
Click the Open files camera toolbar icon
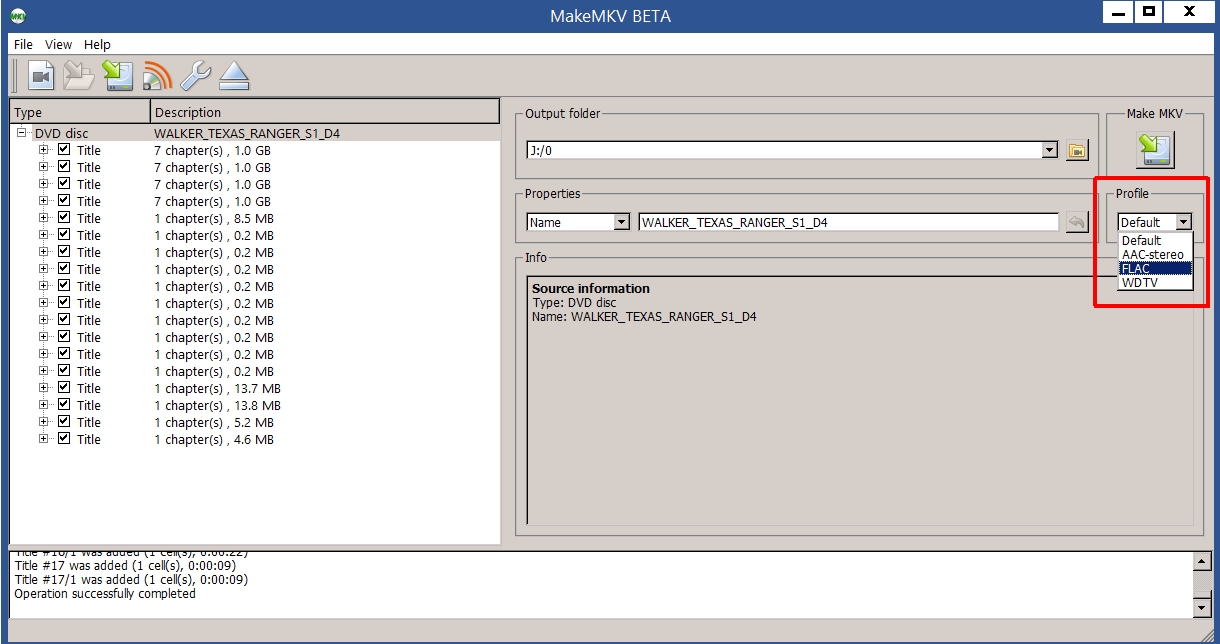[x=40, y=76]
